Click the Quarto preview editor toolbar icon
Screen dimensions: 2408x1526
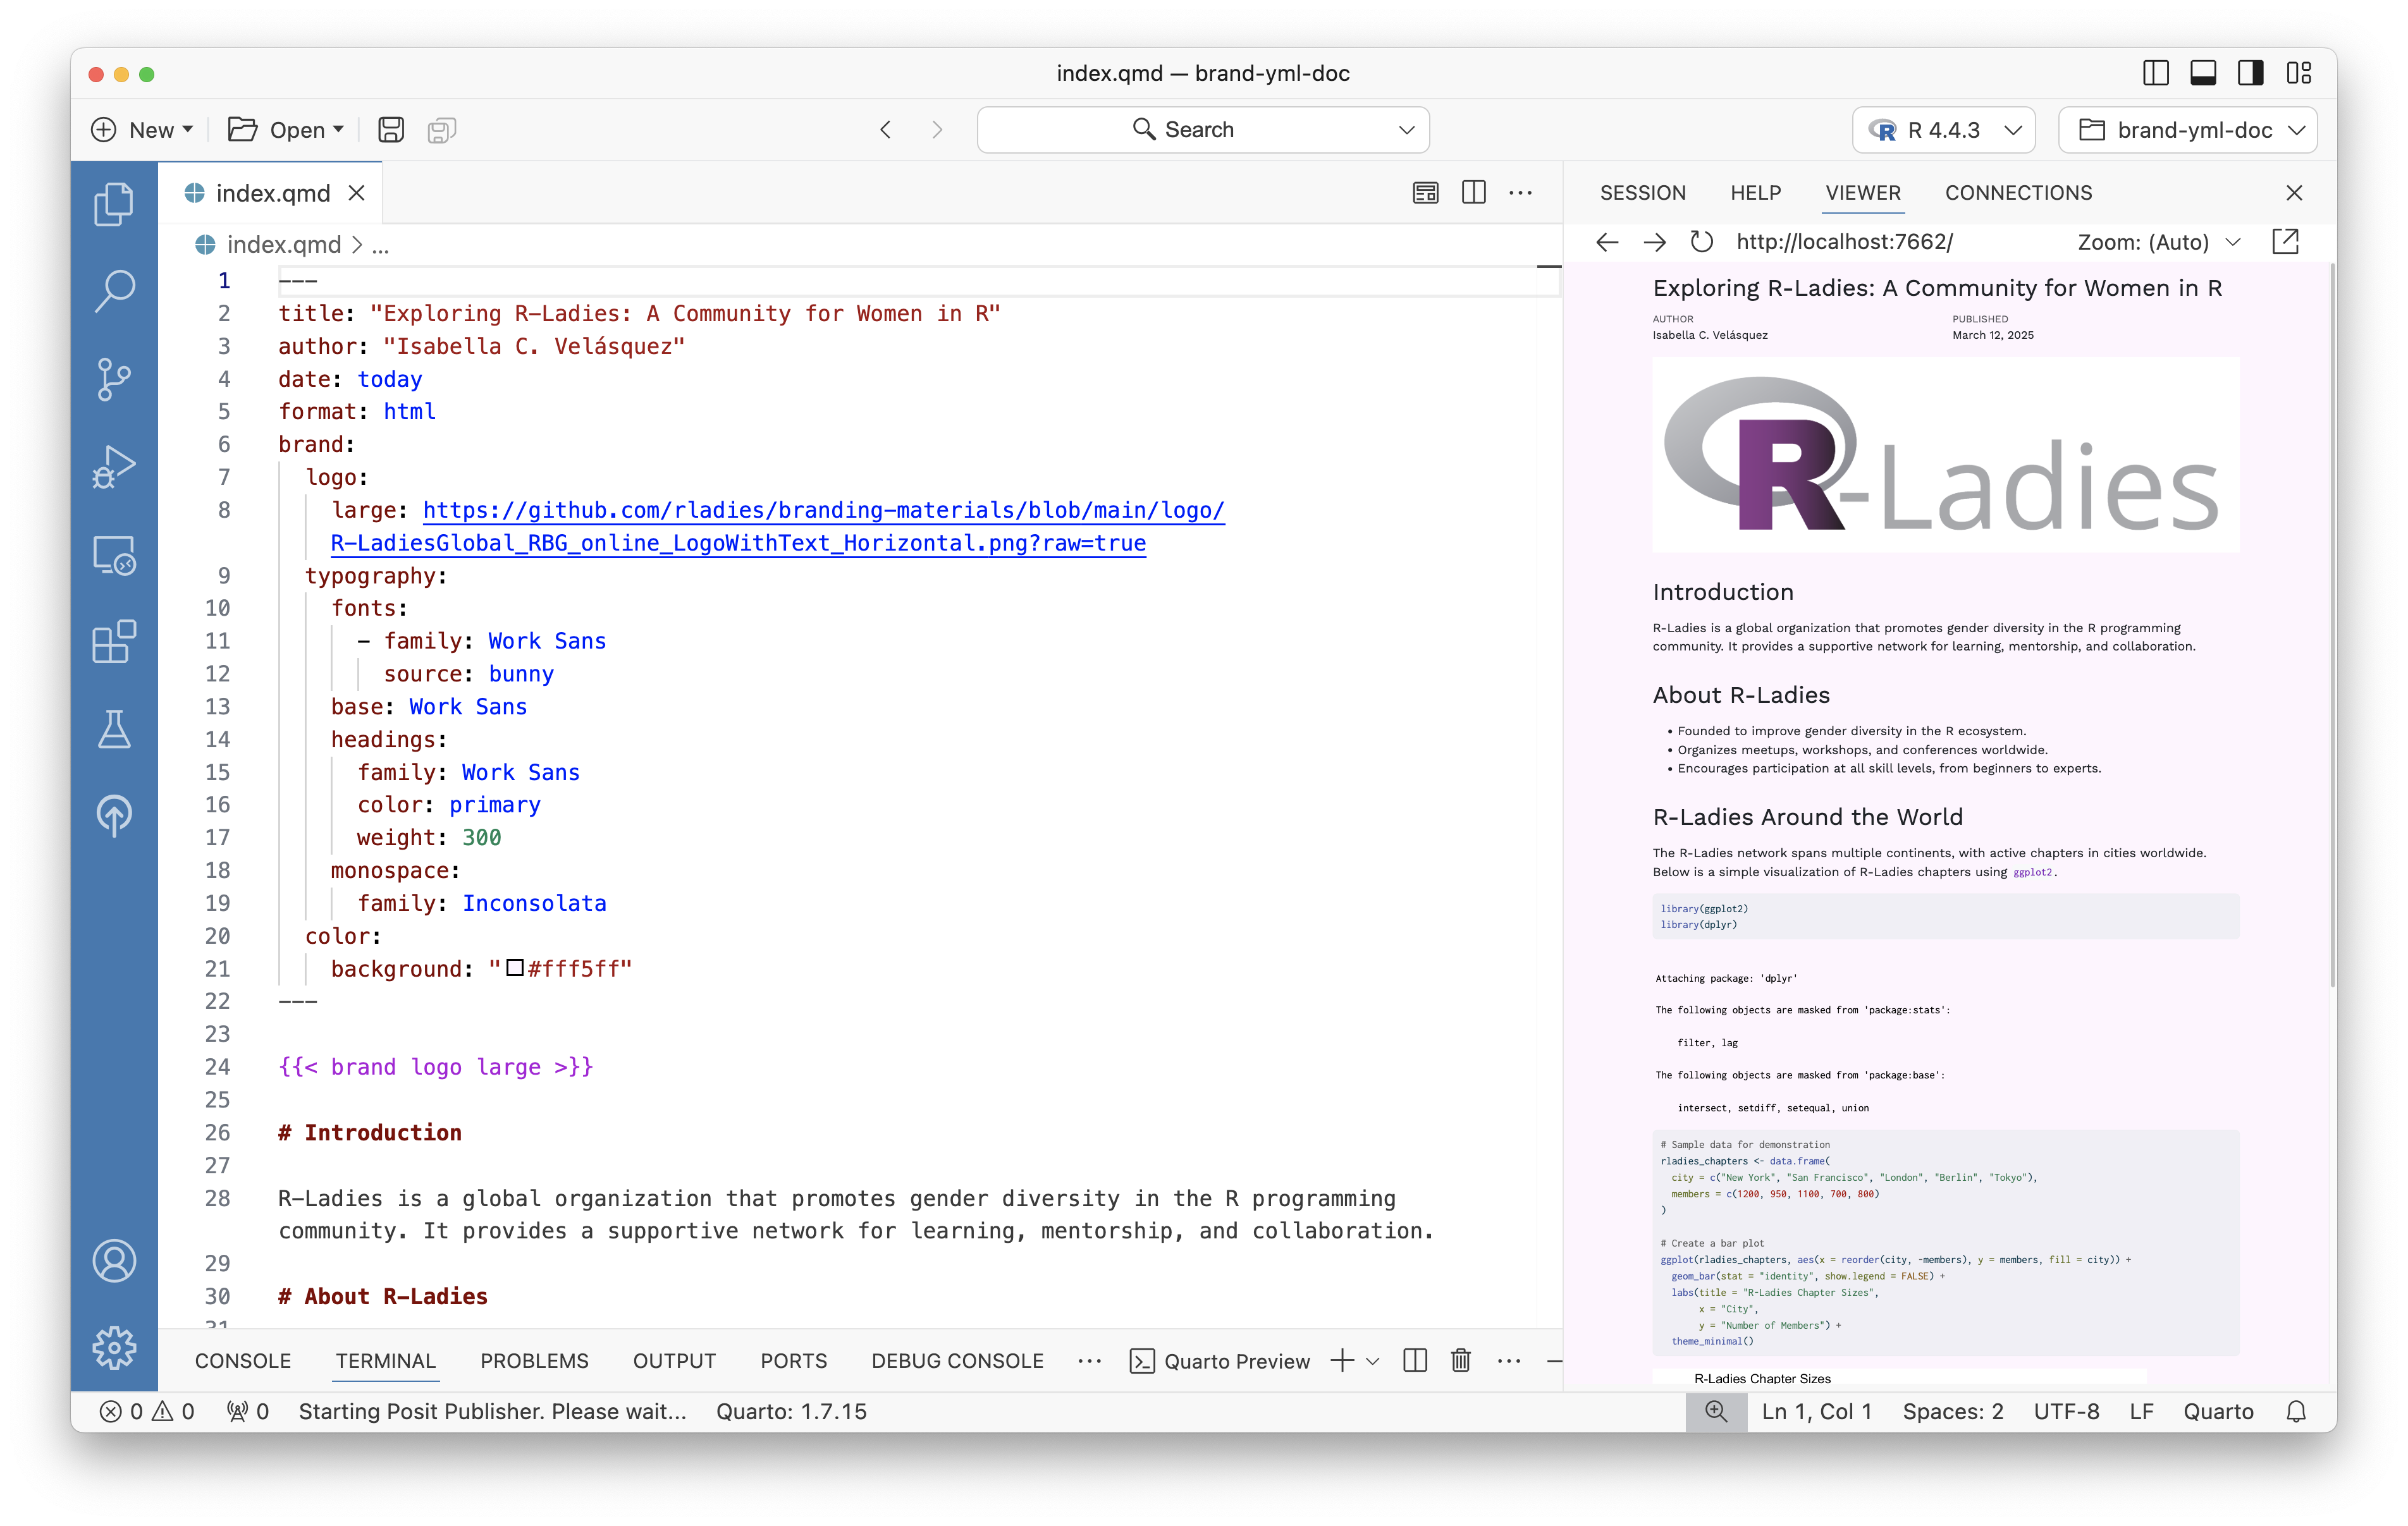1425,193
